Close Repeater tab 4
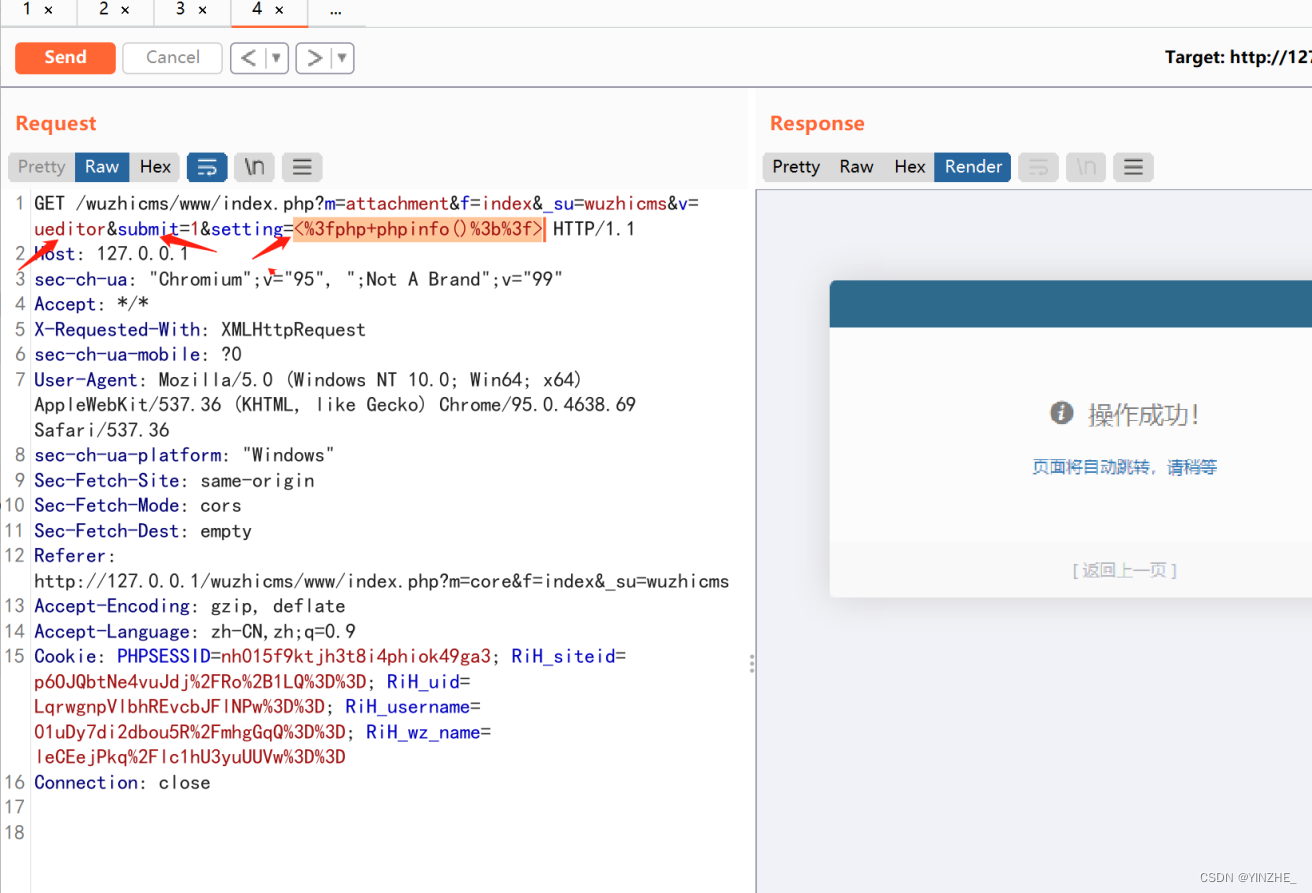Screen dimensions: 1312x893 (x=279, y=10)
